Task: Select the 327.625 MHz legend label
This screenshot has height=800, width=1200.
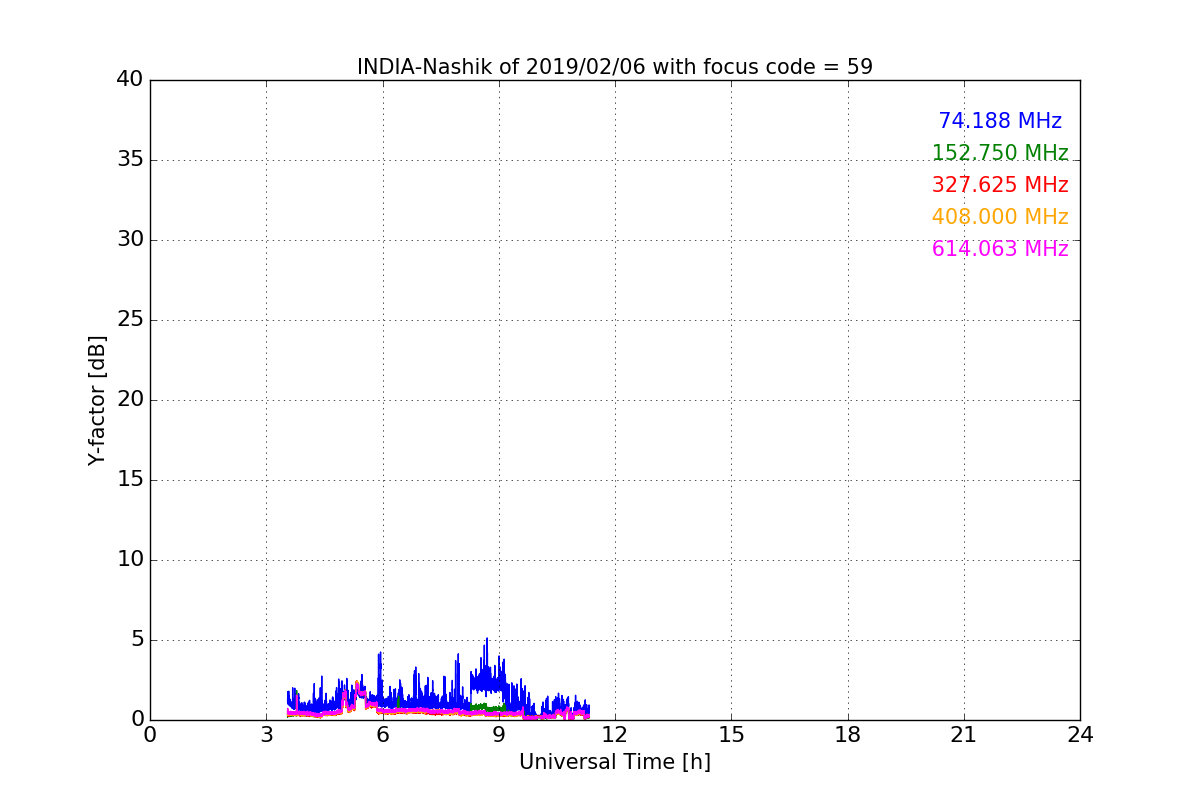Action: [x=1000, y=185]
